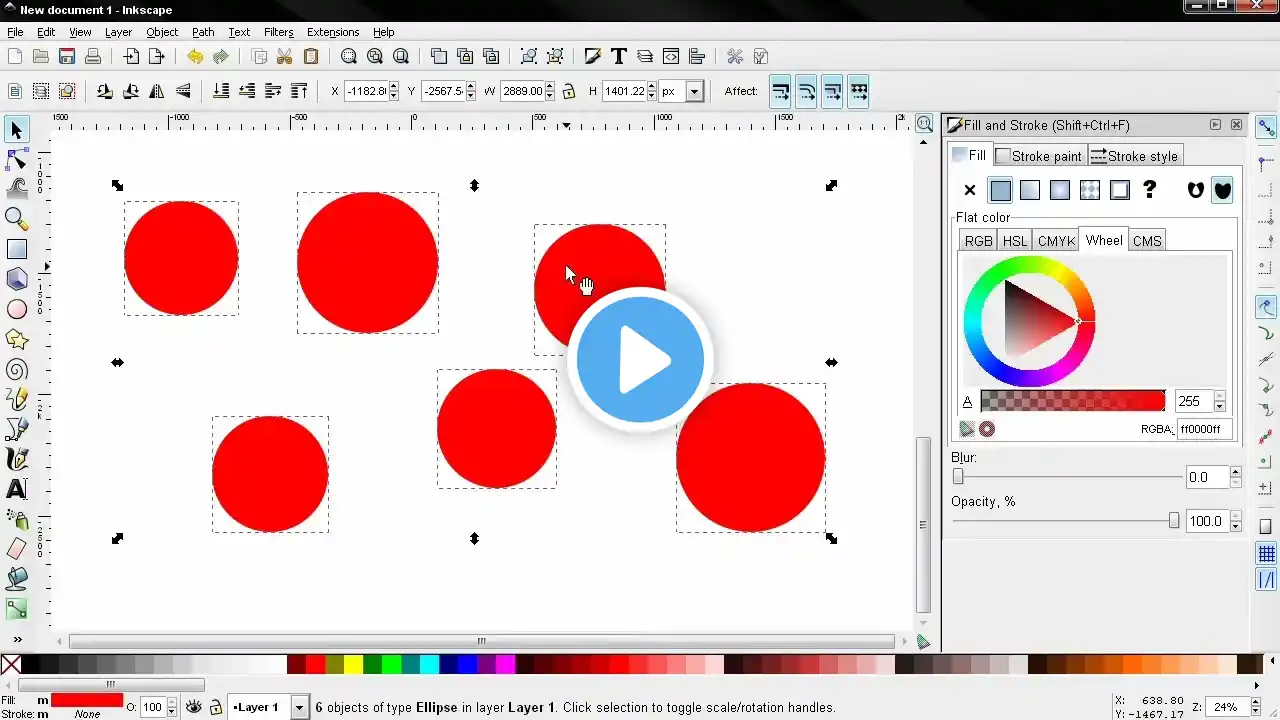Click the Print document icon
This screenshot has width=1280, height=720.
click(93, 57)
